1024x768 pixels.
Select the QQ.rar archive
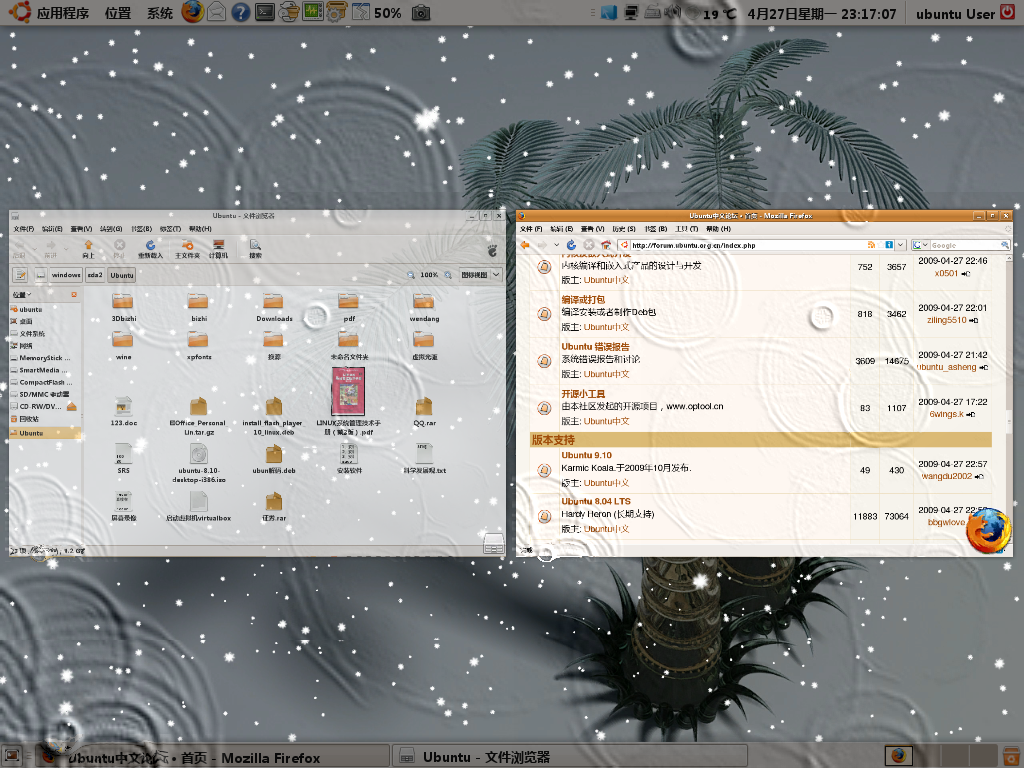[x=424, y=411]
